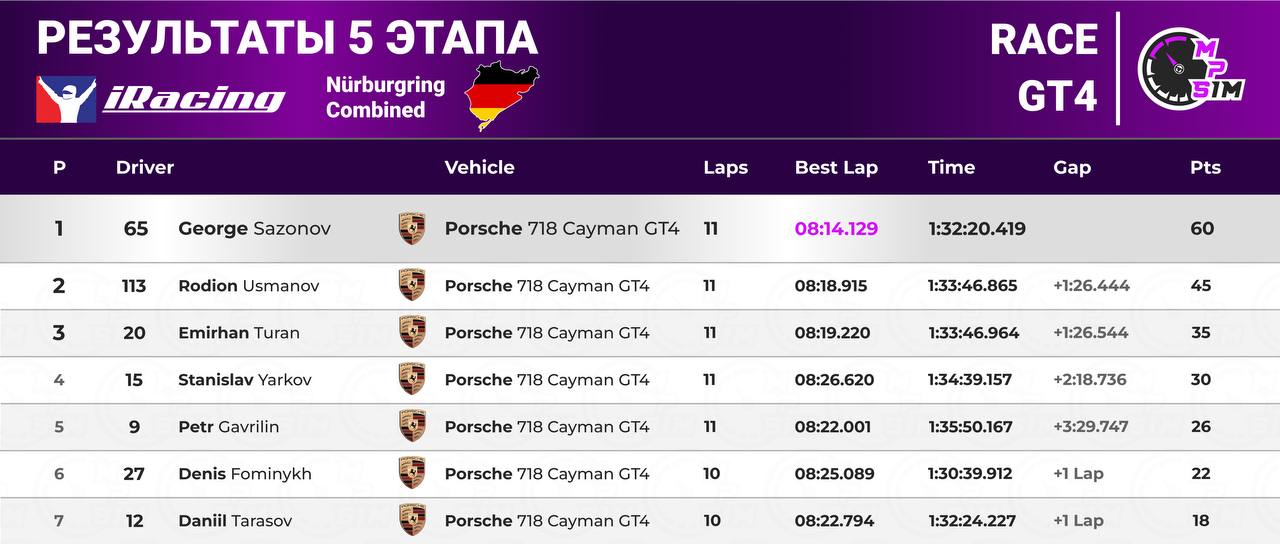Click the Porsche badge in Denis Fominykh's row
Screen dimensions: 1280x544
tap(412, 473)
